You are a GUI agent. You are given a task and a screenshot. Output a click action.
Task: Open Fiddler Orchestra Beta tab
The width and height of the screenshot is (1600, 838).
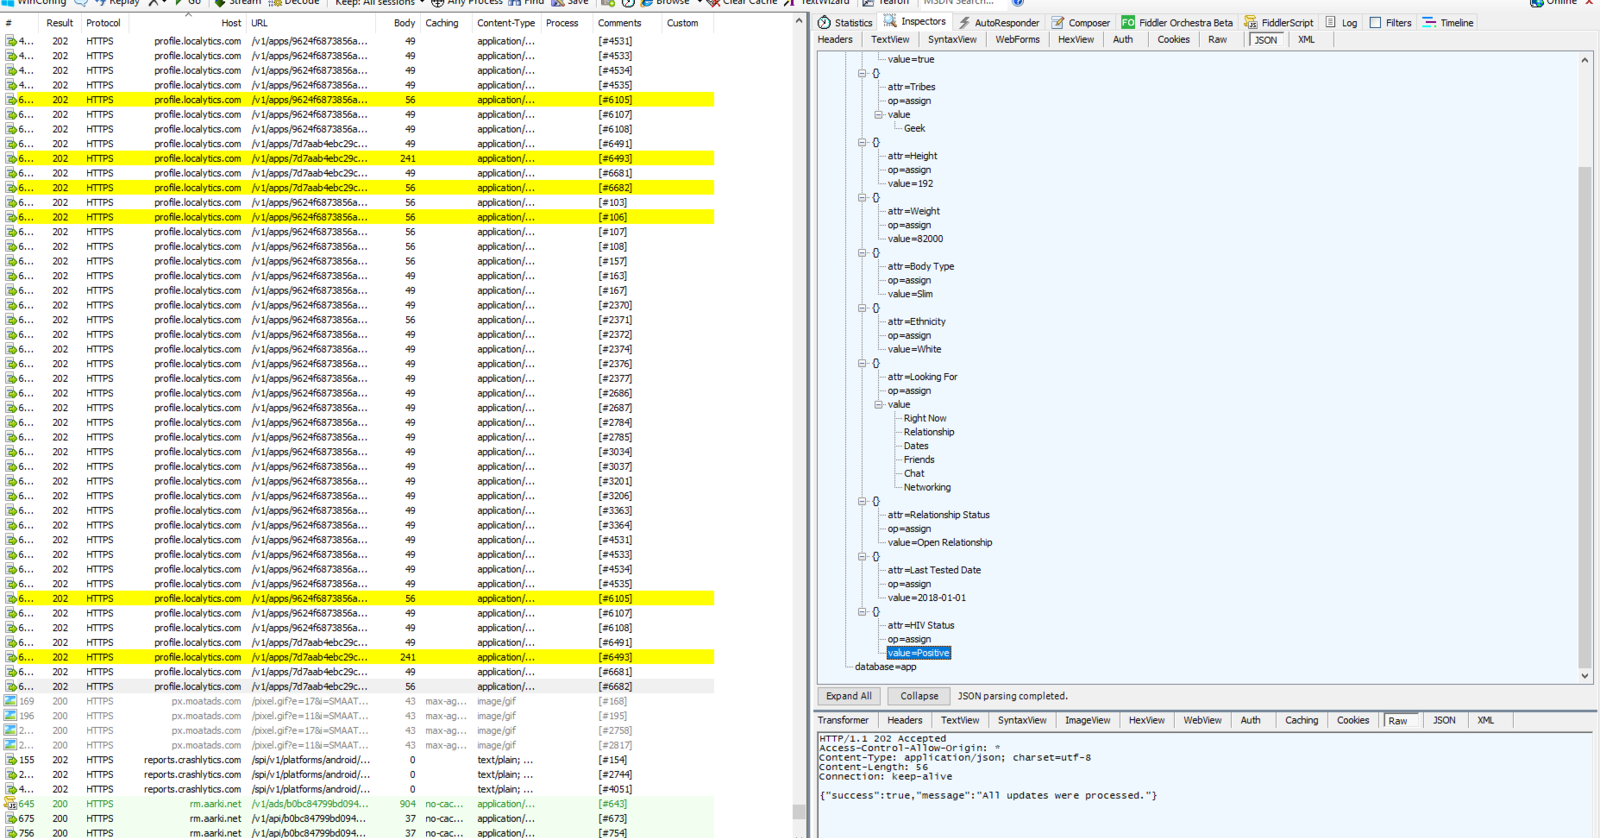point(1177,22)
